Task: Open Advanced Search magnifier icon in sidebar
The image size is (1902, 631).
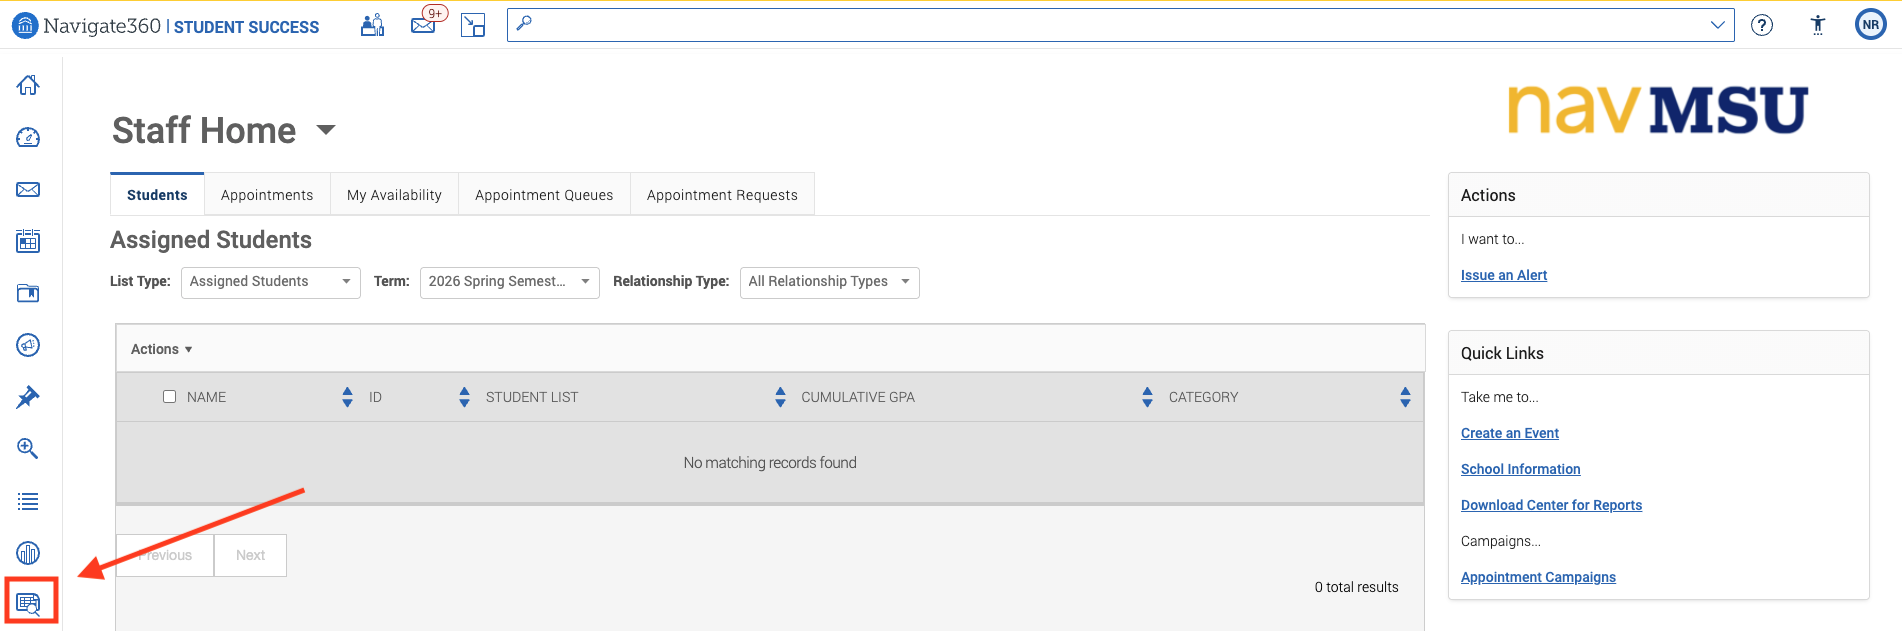Action: (x=28, y=449)
